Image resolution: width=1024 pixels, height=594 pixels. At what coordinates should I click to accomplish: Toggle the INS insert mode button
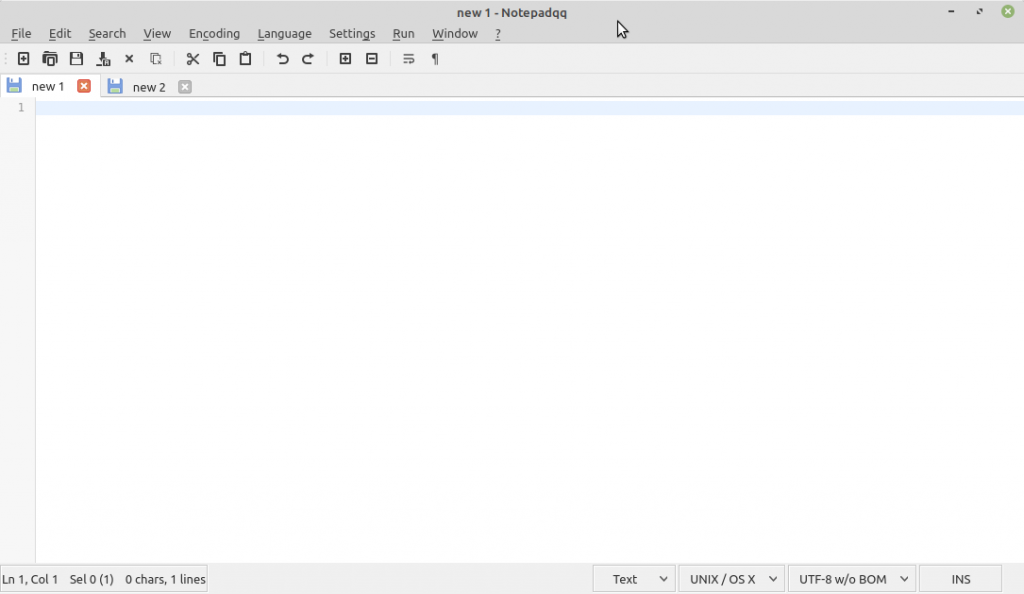(961, 579)
